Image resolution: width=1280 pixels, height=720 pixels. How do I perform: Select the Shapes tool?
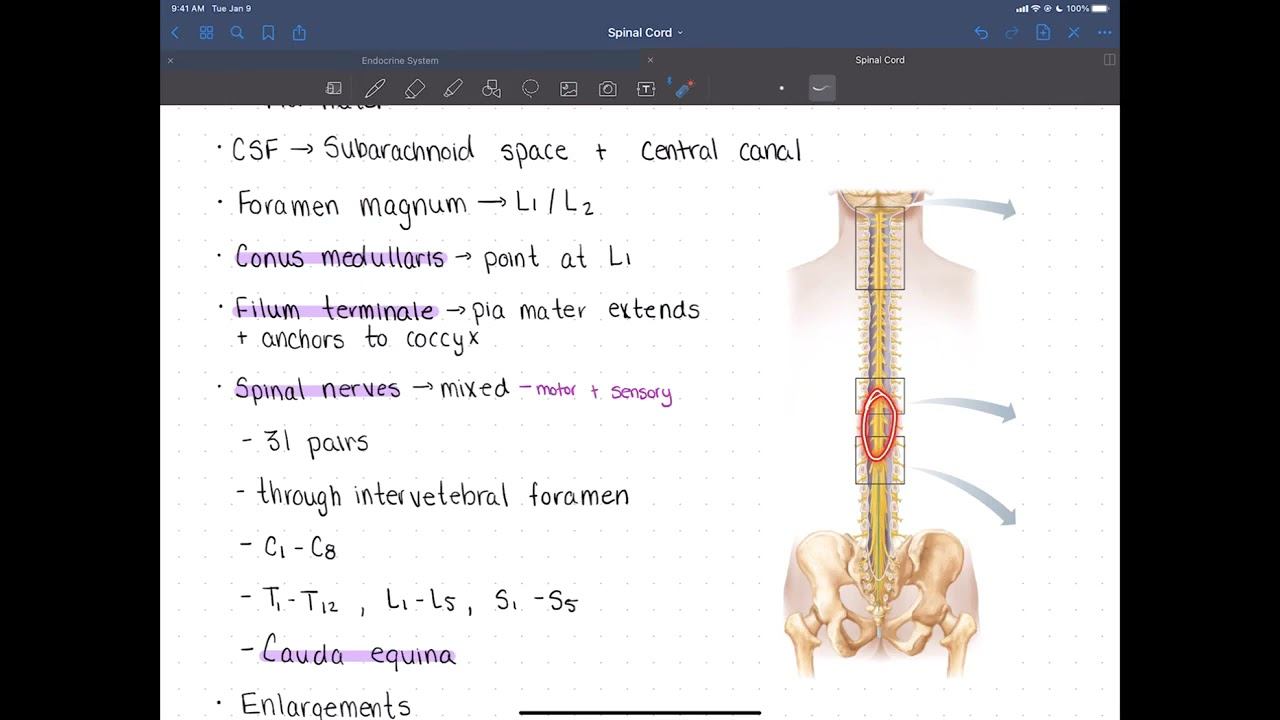491,89
